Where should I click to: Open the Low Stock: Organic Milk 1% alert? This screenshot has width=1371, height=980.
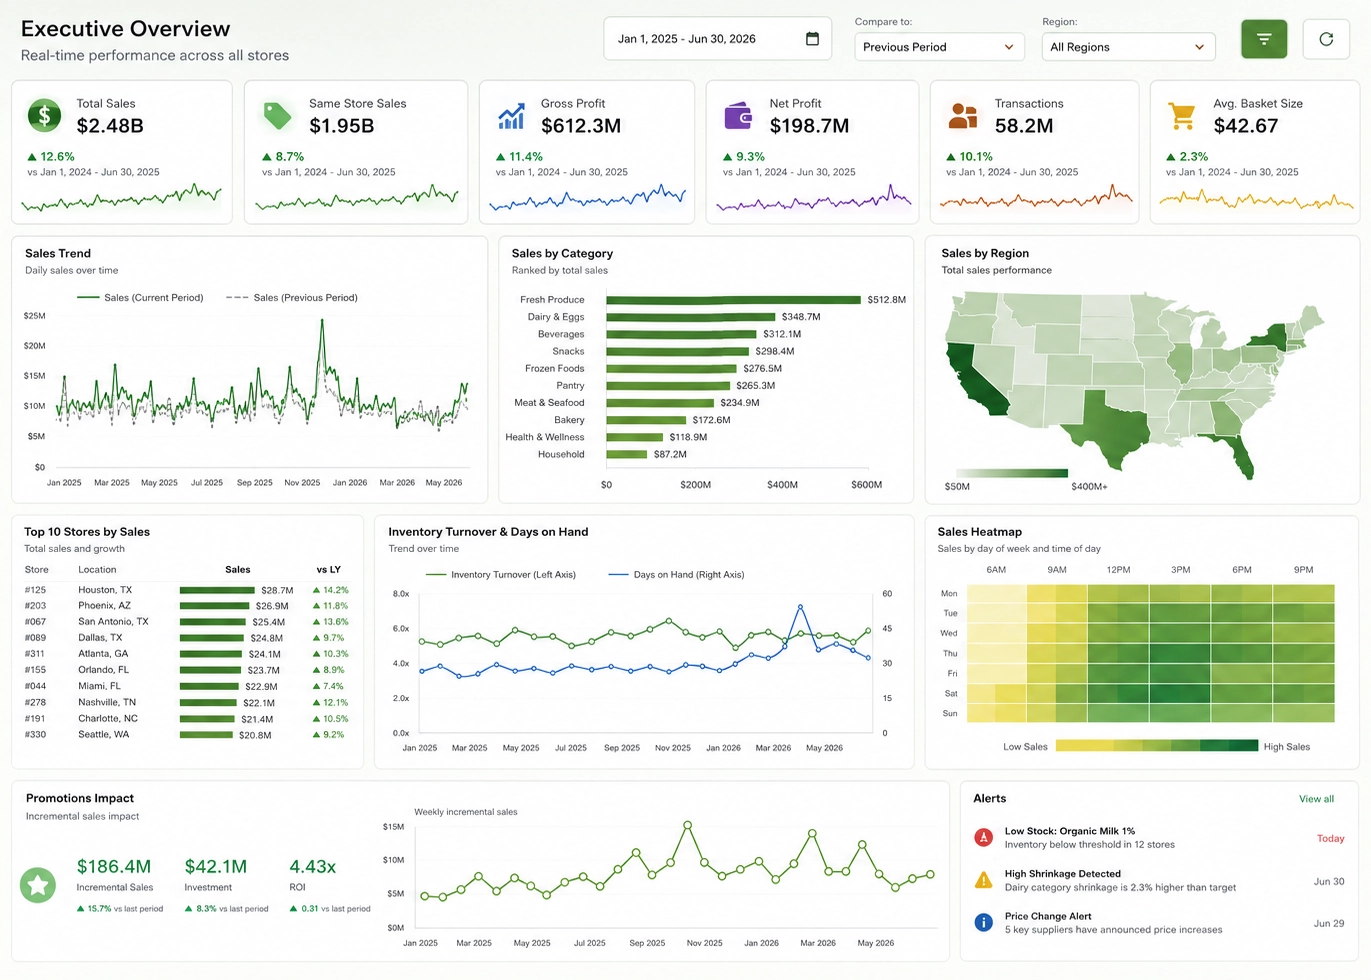(x=1159, y=838)
